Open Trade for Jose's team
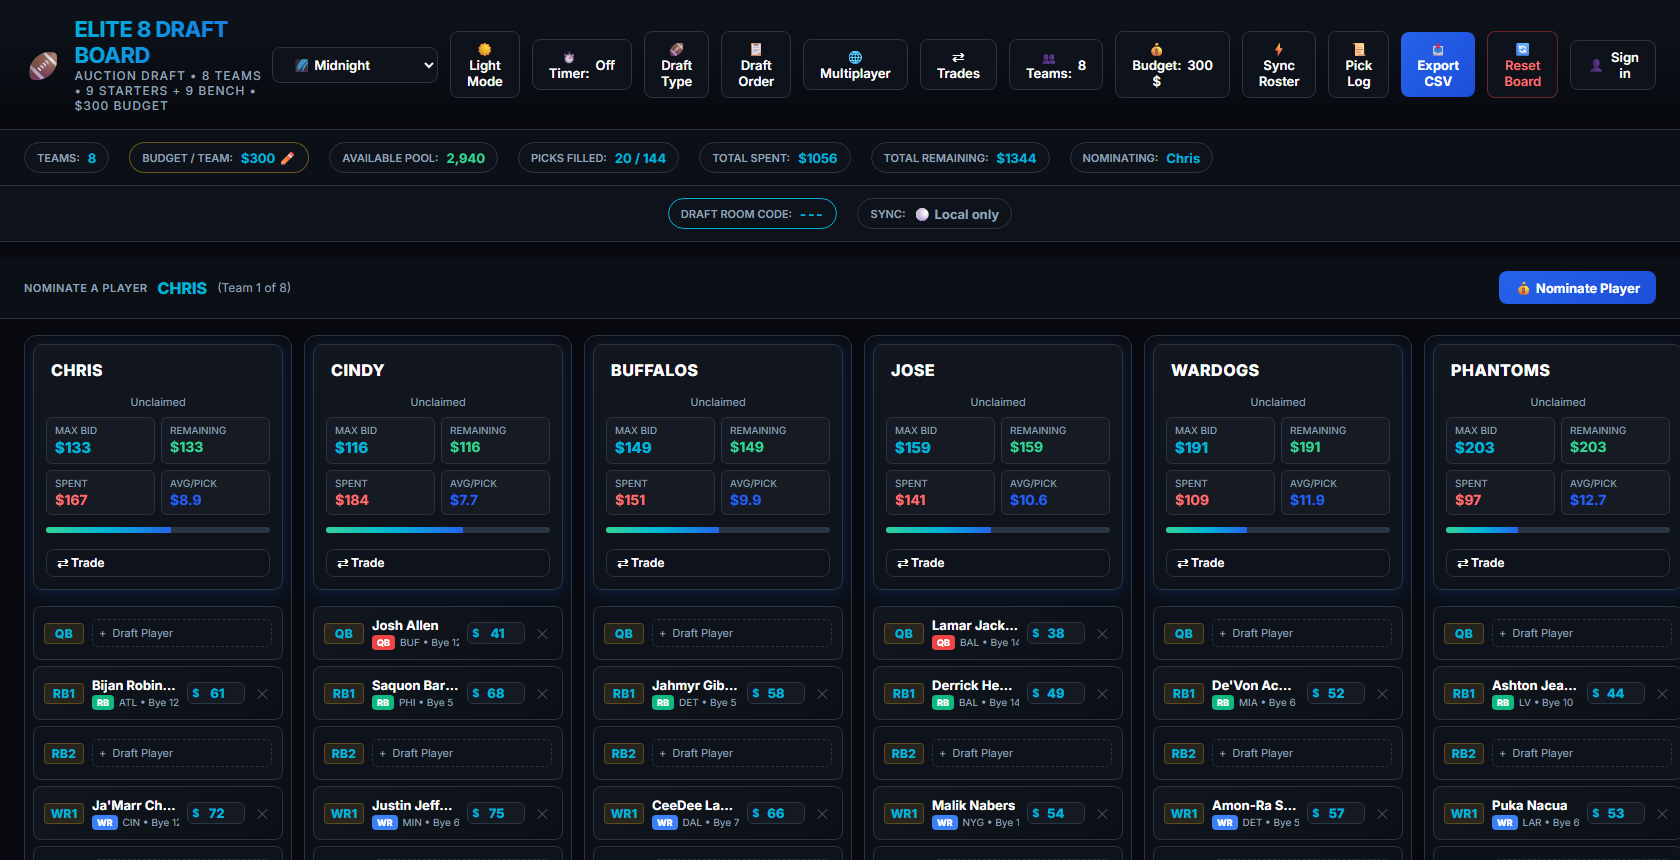This screenshot has width=1680, height=860. (x=998, y=563)
